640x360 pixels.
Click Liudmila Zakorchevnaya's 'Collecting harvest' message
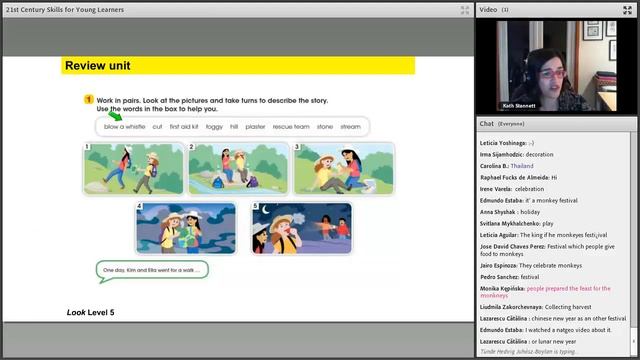tap(536, 307)
